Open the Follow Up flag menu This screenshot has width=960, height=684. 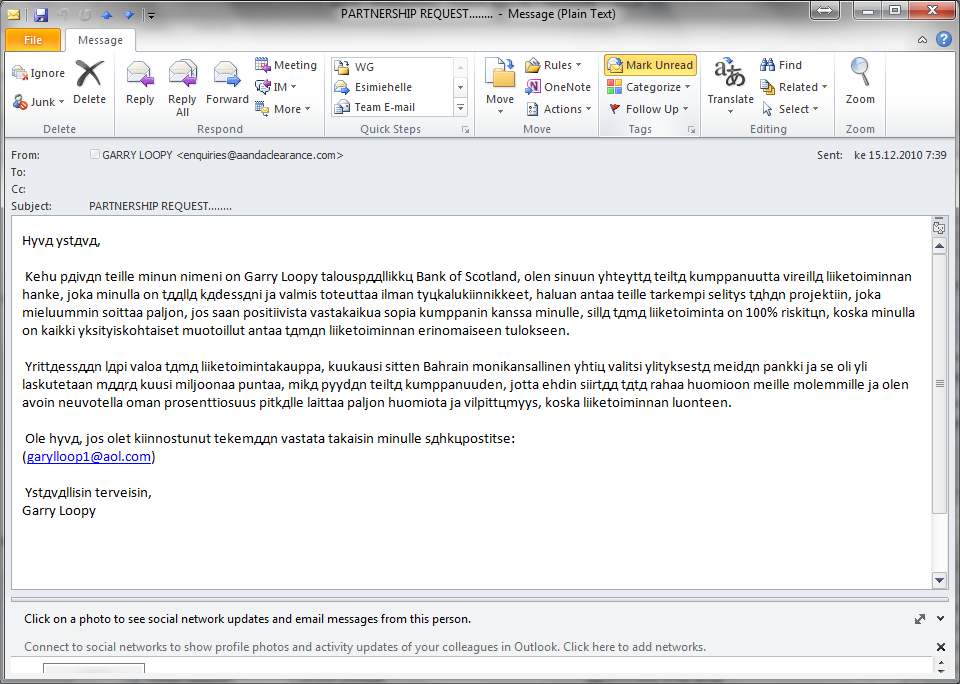coord(648,109)
